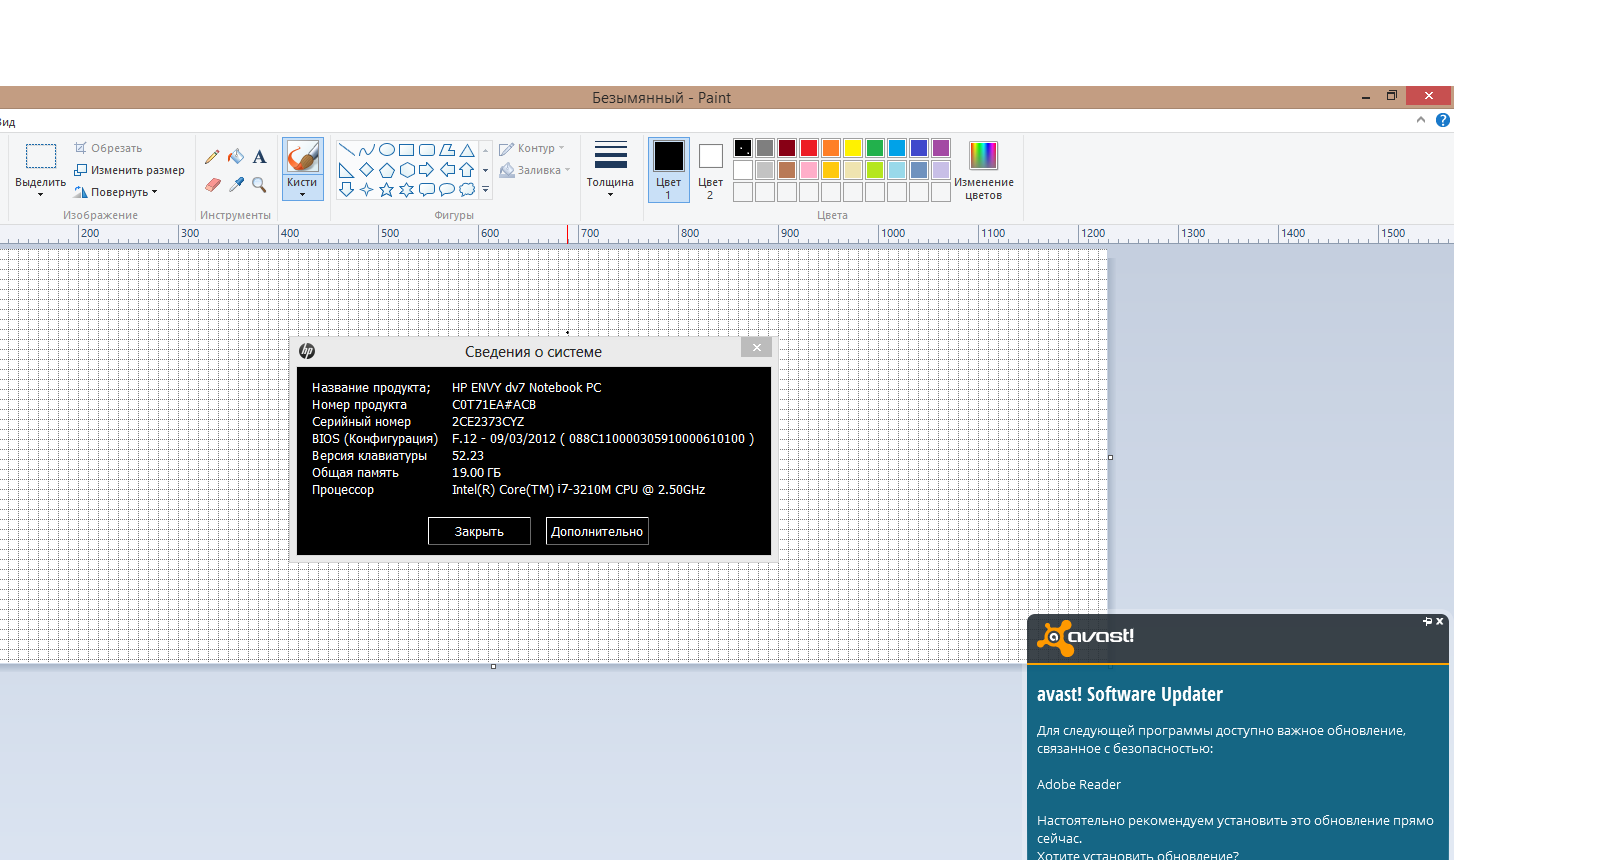
Task: Collapse the ribbon using the chevron arrow
Action: (1420, 120)
